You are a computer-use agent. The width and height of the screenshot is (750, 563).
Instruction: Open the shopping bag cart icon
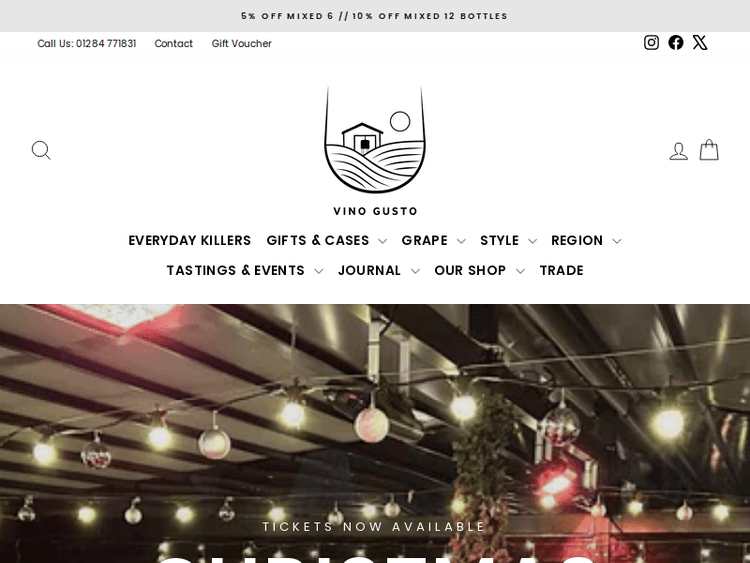point(709,150)
